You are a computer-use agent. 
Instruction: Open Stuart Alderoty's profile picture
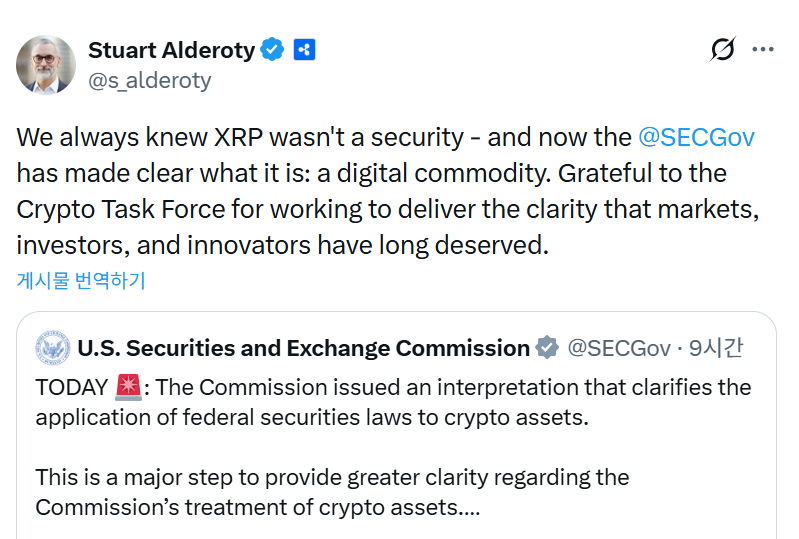[46, 65]
